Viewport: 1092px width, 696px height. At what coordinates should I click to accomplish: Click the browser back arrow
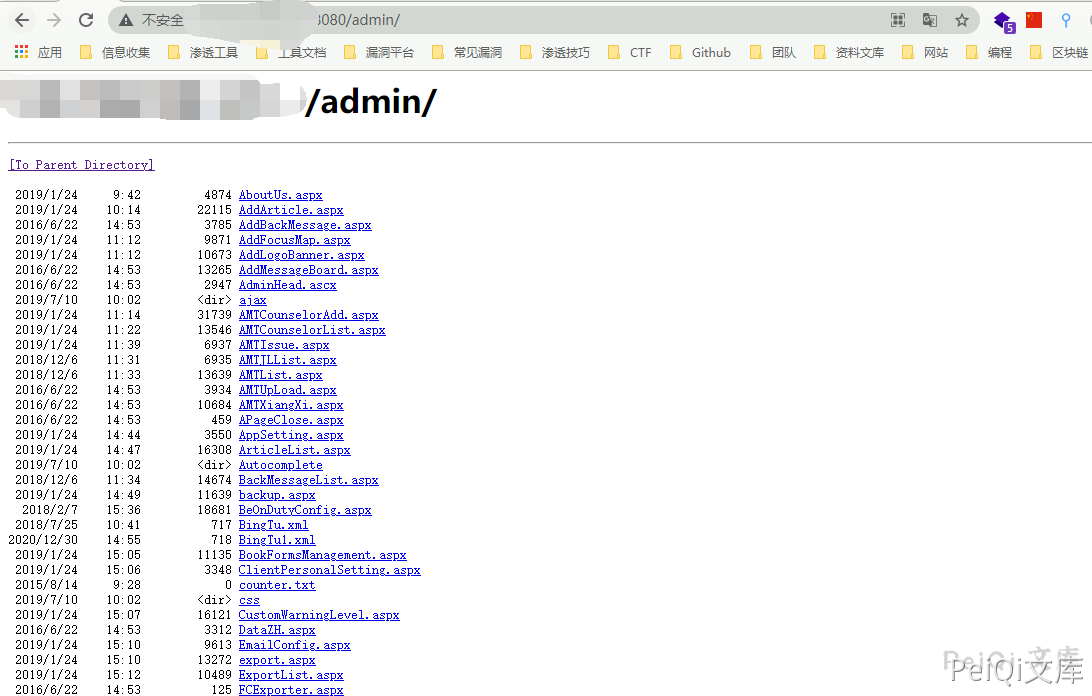click(21, 20)
